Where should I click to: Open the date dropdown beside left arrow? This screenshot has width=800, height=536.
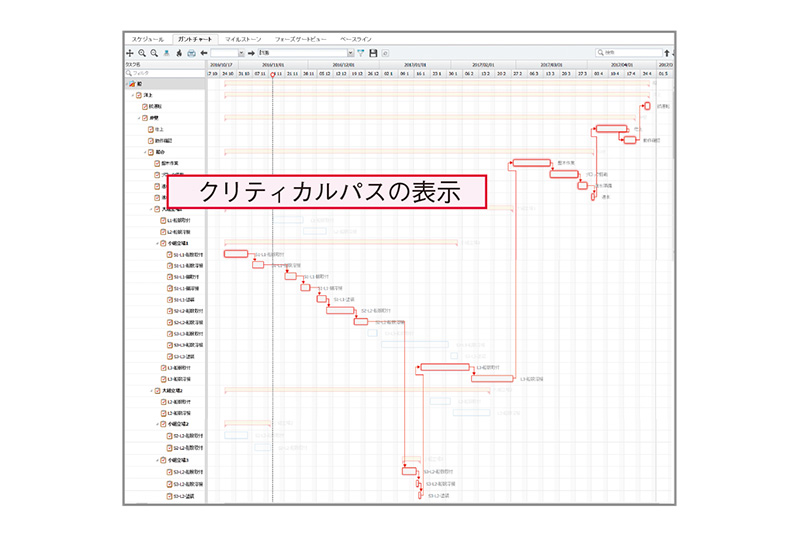click(240, 52)
